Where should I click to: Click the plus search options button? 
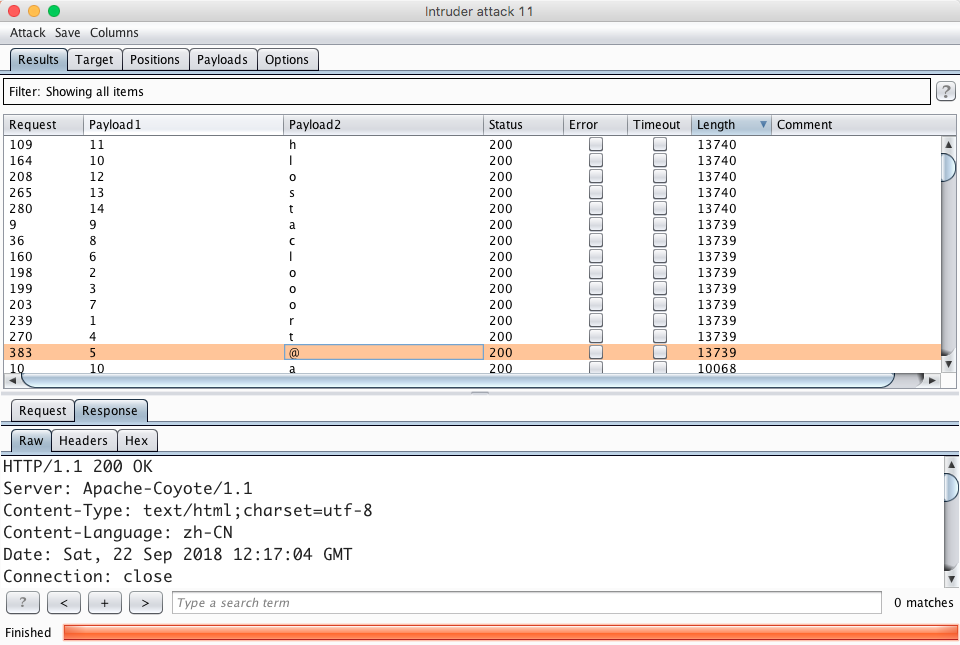pos(105,603)
